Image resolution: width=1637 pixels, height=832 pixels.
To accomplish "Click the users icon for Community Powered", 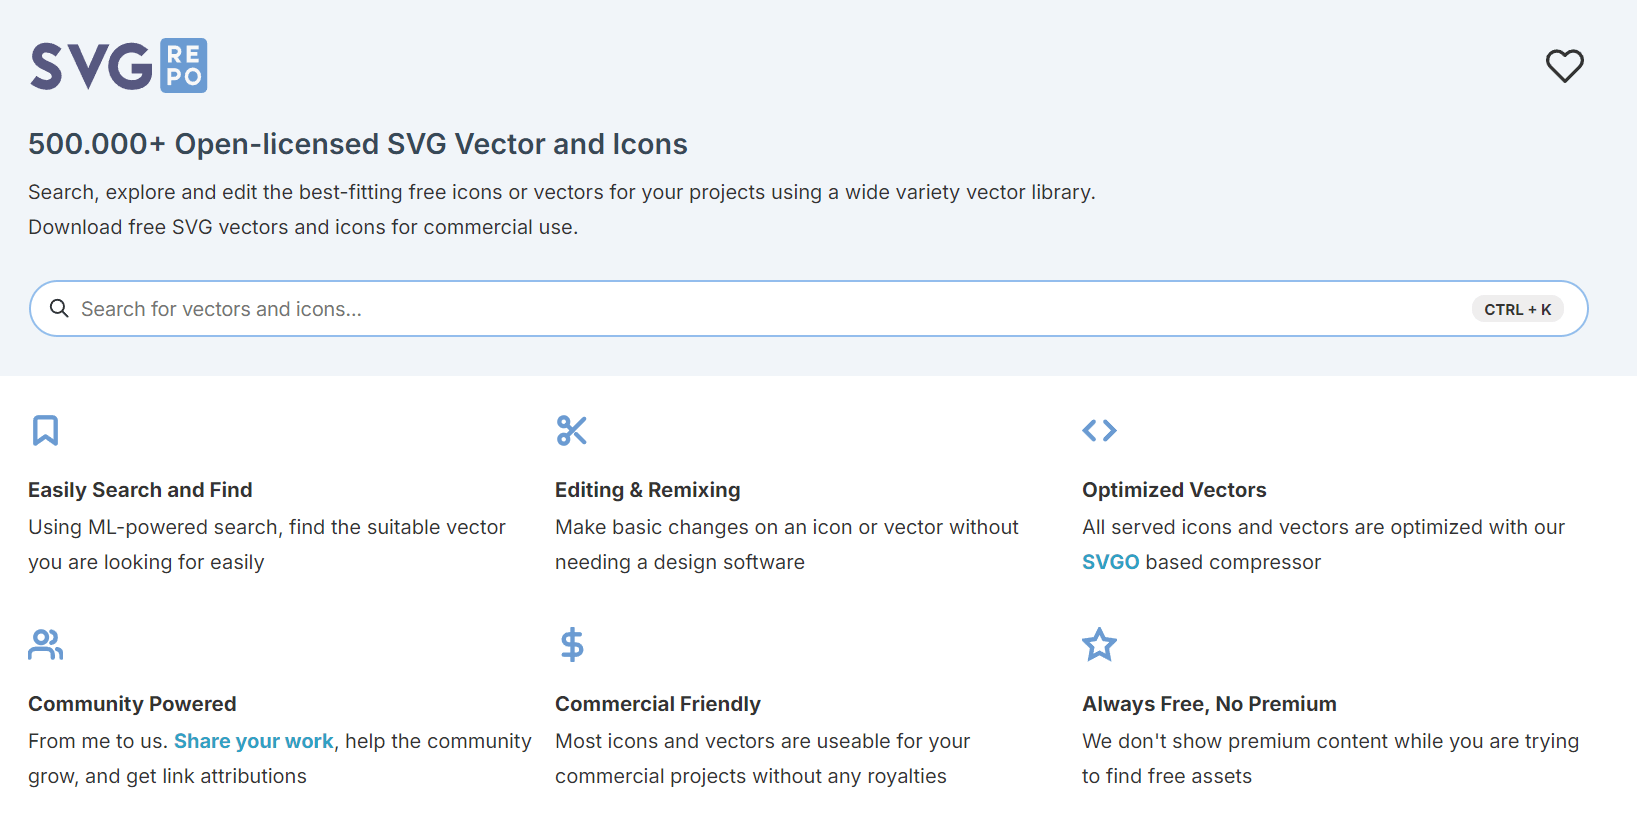I will 45,644.
